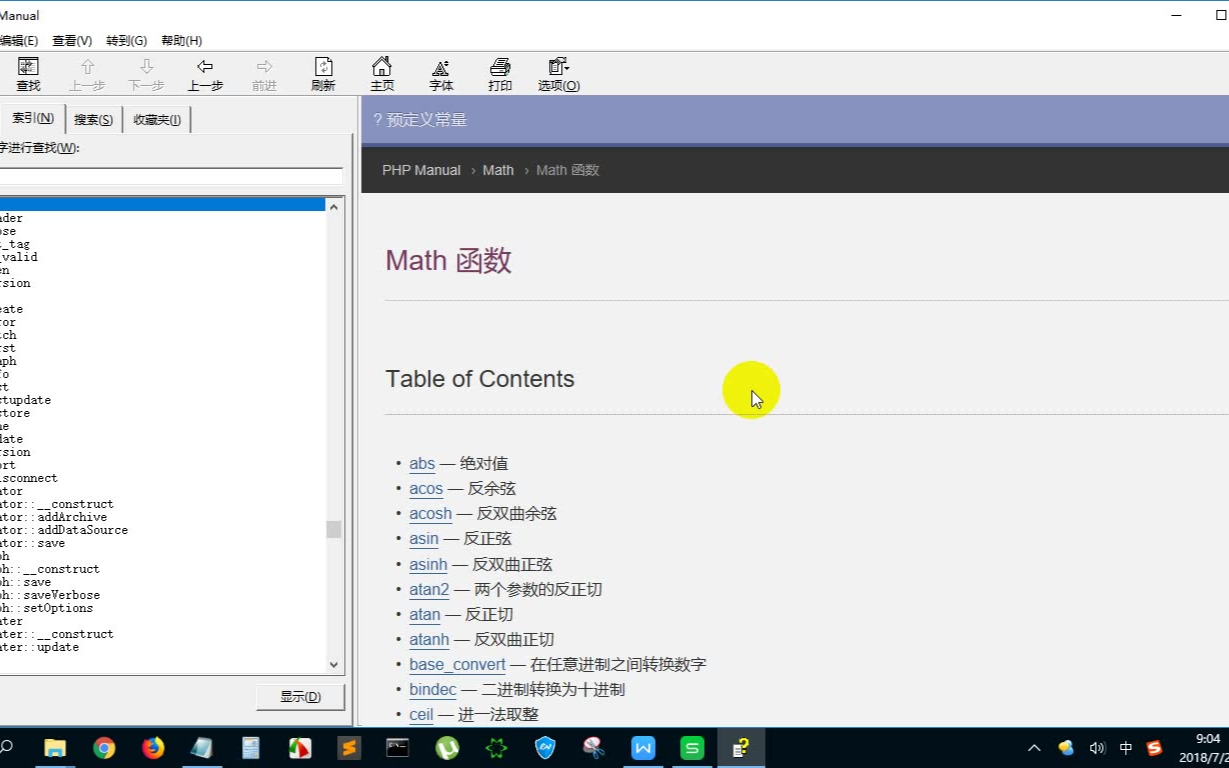Viewport: 1229px width, 768px height.
Task: Open WPS Writer from the taskbar
Action: coord(643,747)
